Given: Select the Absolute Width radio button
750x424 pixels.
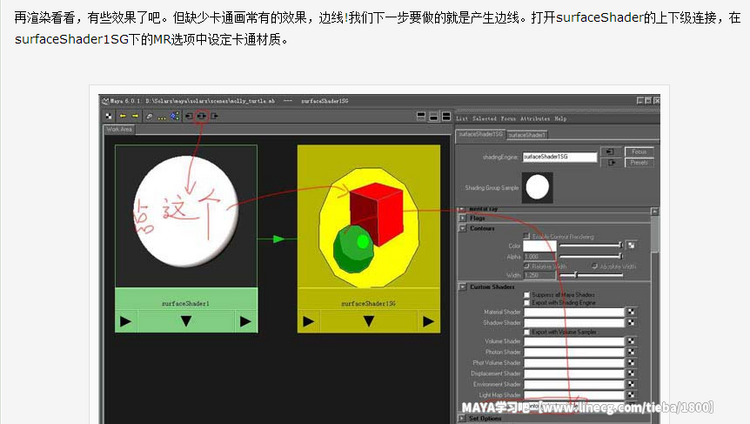Looking at the screenshot, I should coord(595,266).
